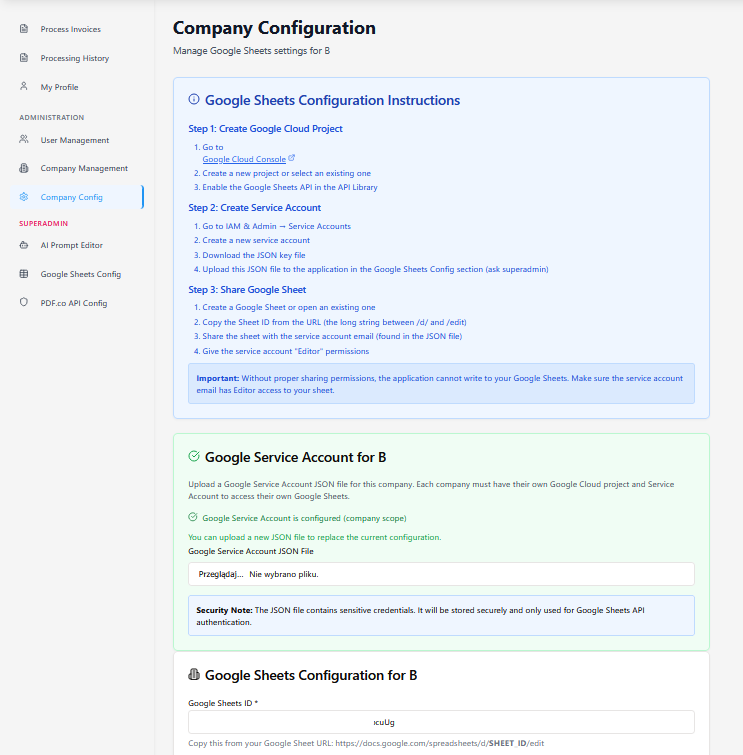Screen dimensions: 743x755
Task: Click the external link icon beside Google Cloud Console
Action: click(292, 159)
